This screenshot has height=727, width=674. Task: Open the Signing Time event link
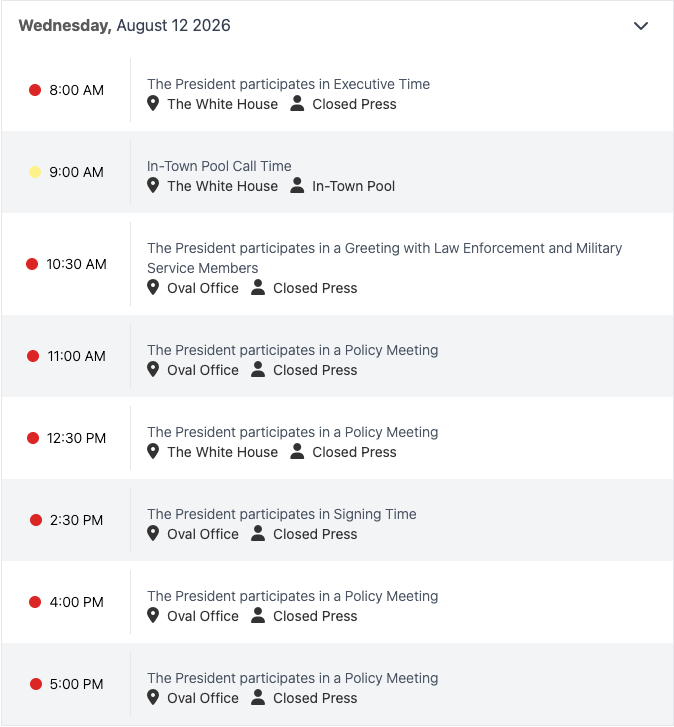pyautogui.click(x=282, y=514)
